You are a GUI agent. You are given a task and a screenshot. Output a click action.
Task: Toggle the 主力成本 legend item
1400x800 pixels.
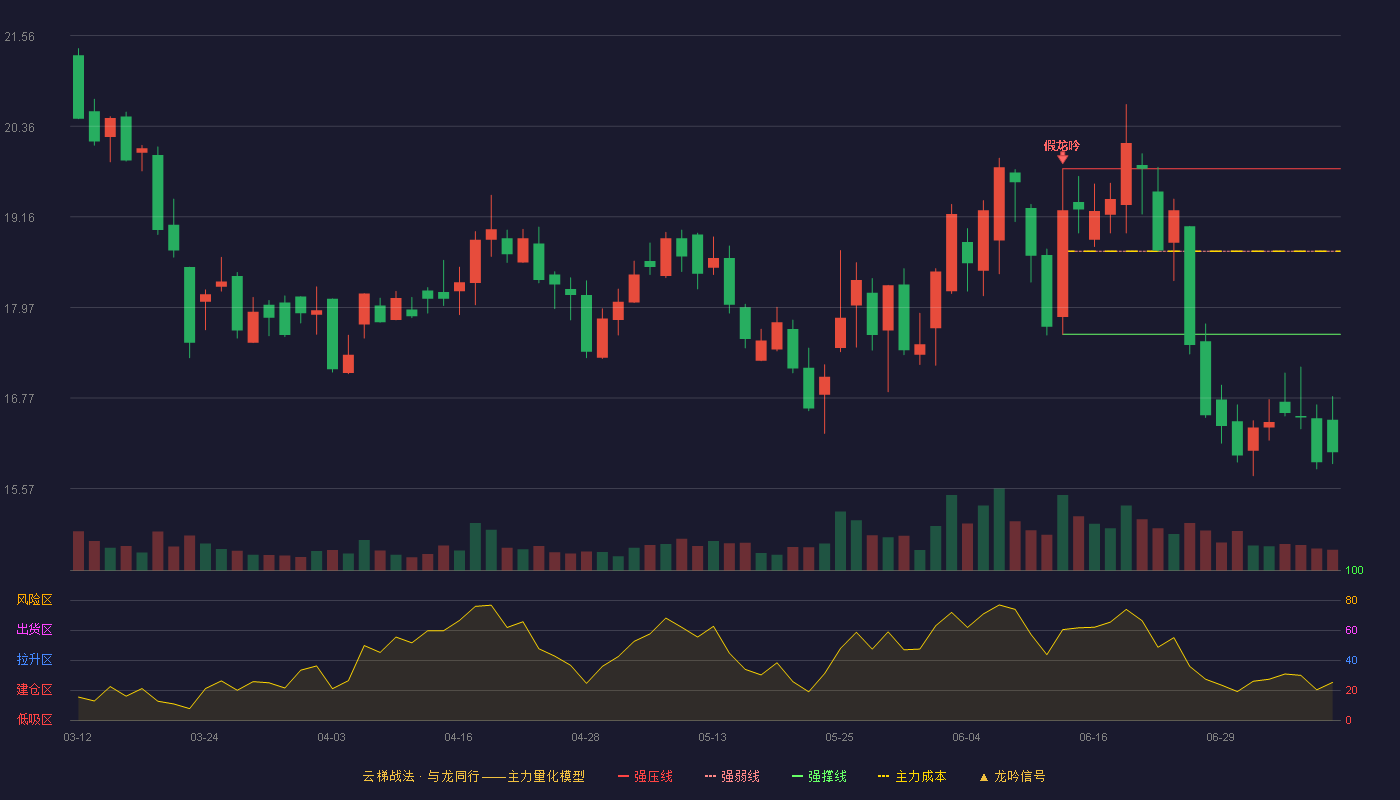point(912,776)
